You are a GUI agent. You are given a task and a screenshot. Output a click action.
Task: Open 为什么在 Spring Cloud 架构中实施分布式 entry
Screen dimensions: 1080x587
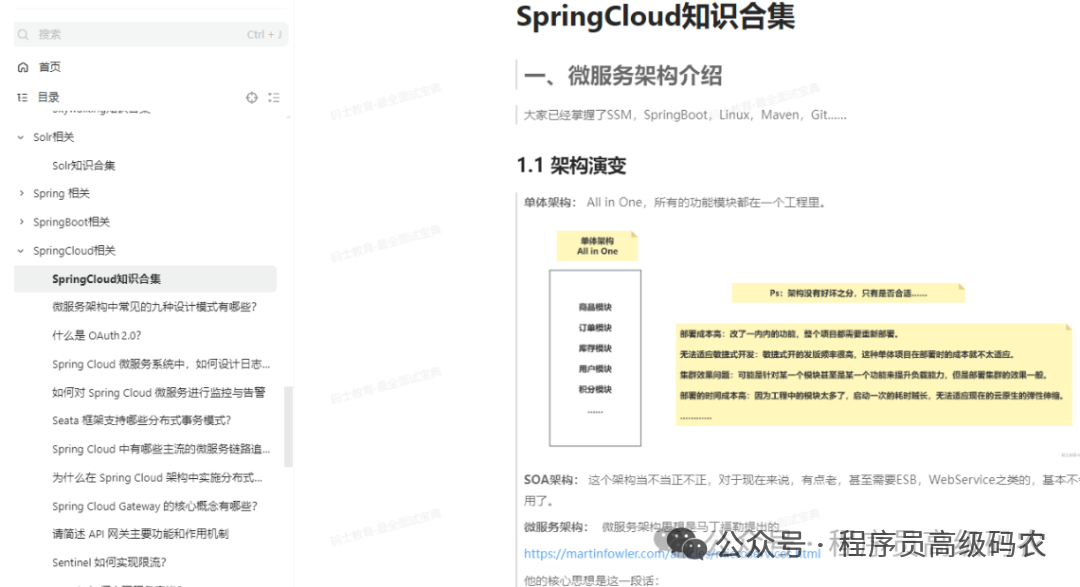(157, 477)
